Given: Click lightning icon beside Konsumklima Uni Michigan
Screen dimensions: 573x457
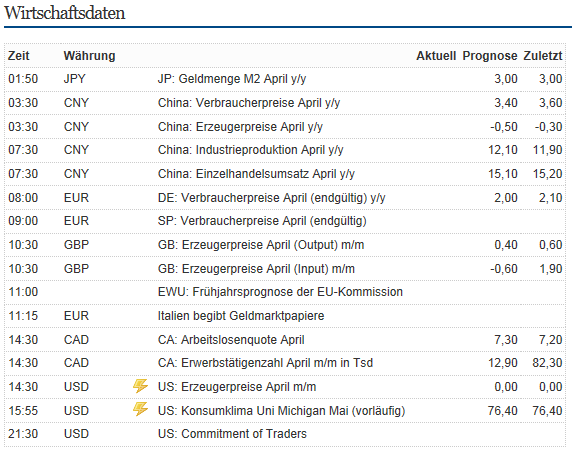Looking at the screenshot, I should (x=140, y=410).
